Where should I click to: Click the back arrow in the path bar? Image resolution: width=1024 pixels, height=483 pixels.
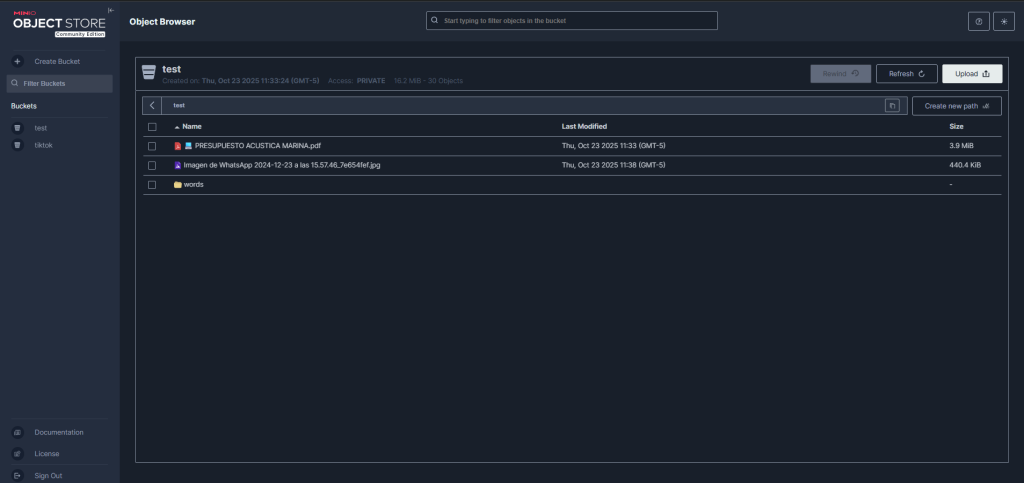pos(152,105)
